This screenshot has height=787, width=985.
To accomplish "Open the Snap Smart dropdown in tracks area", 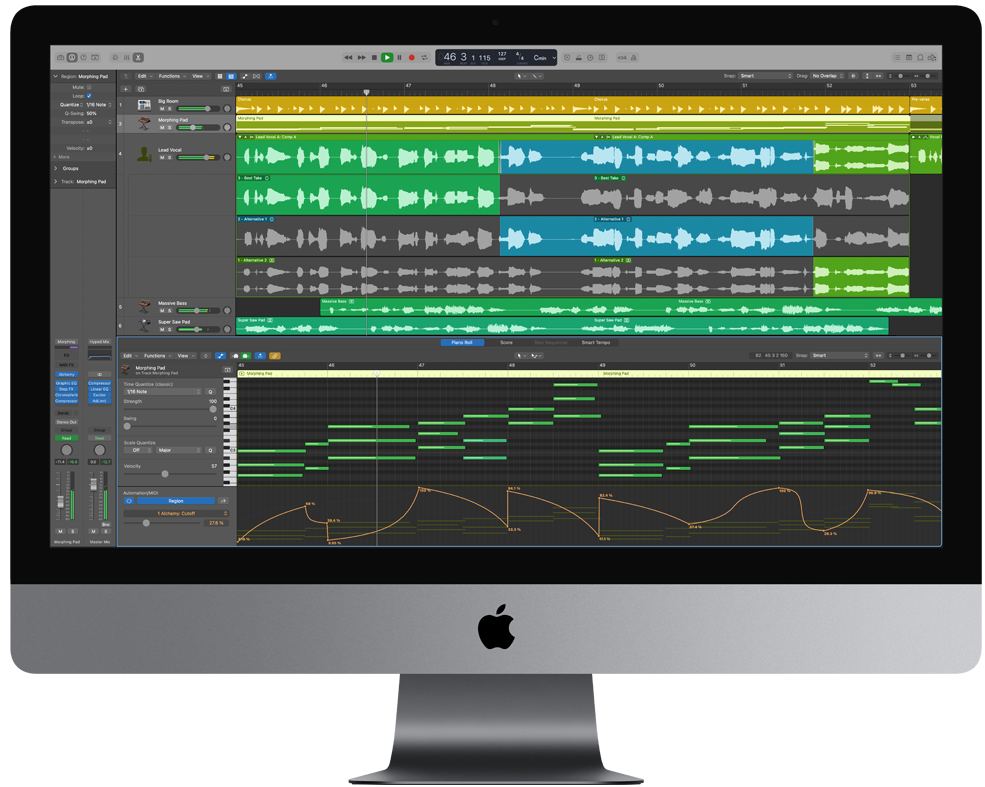I will pyautogui.click(x=765, y=76).
